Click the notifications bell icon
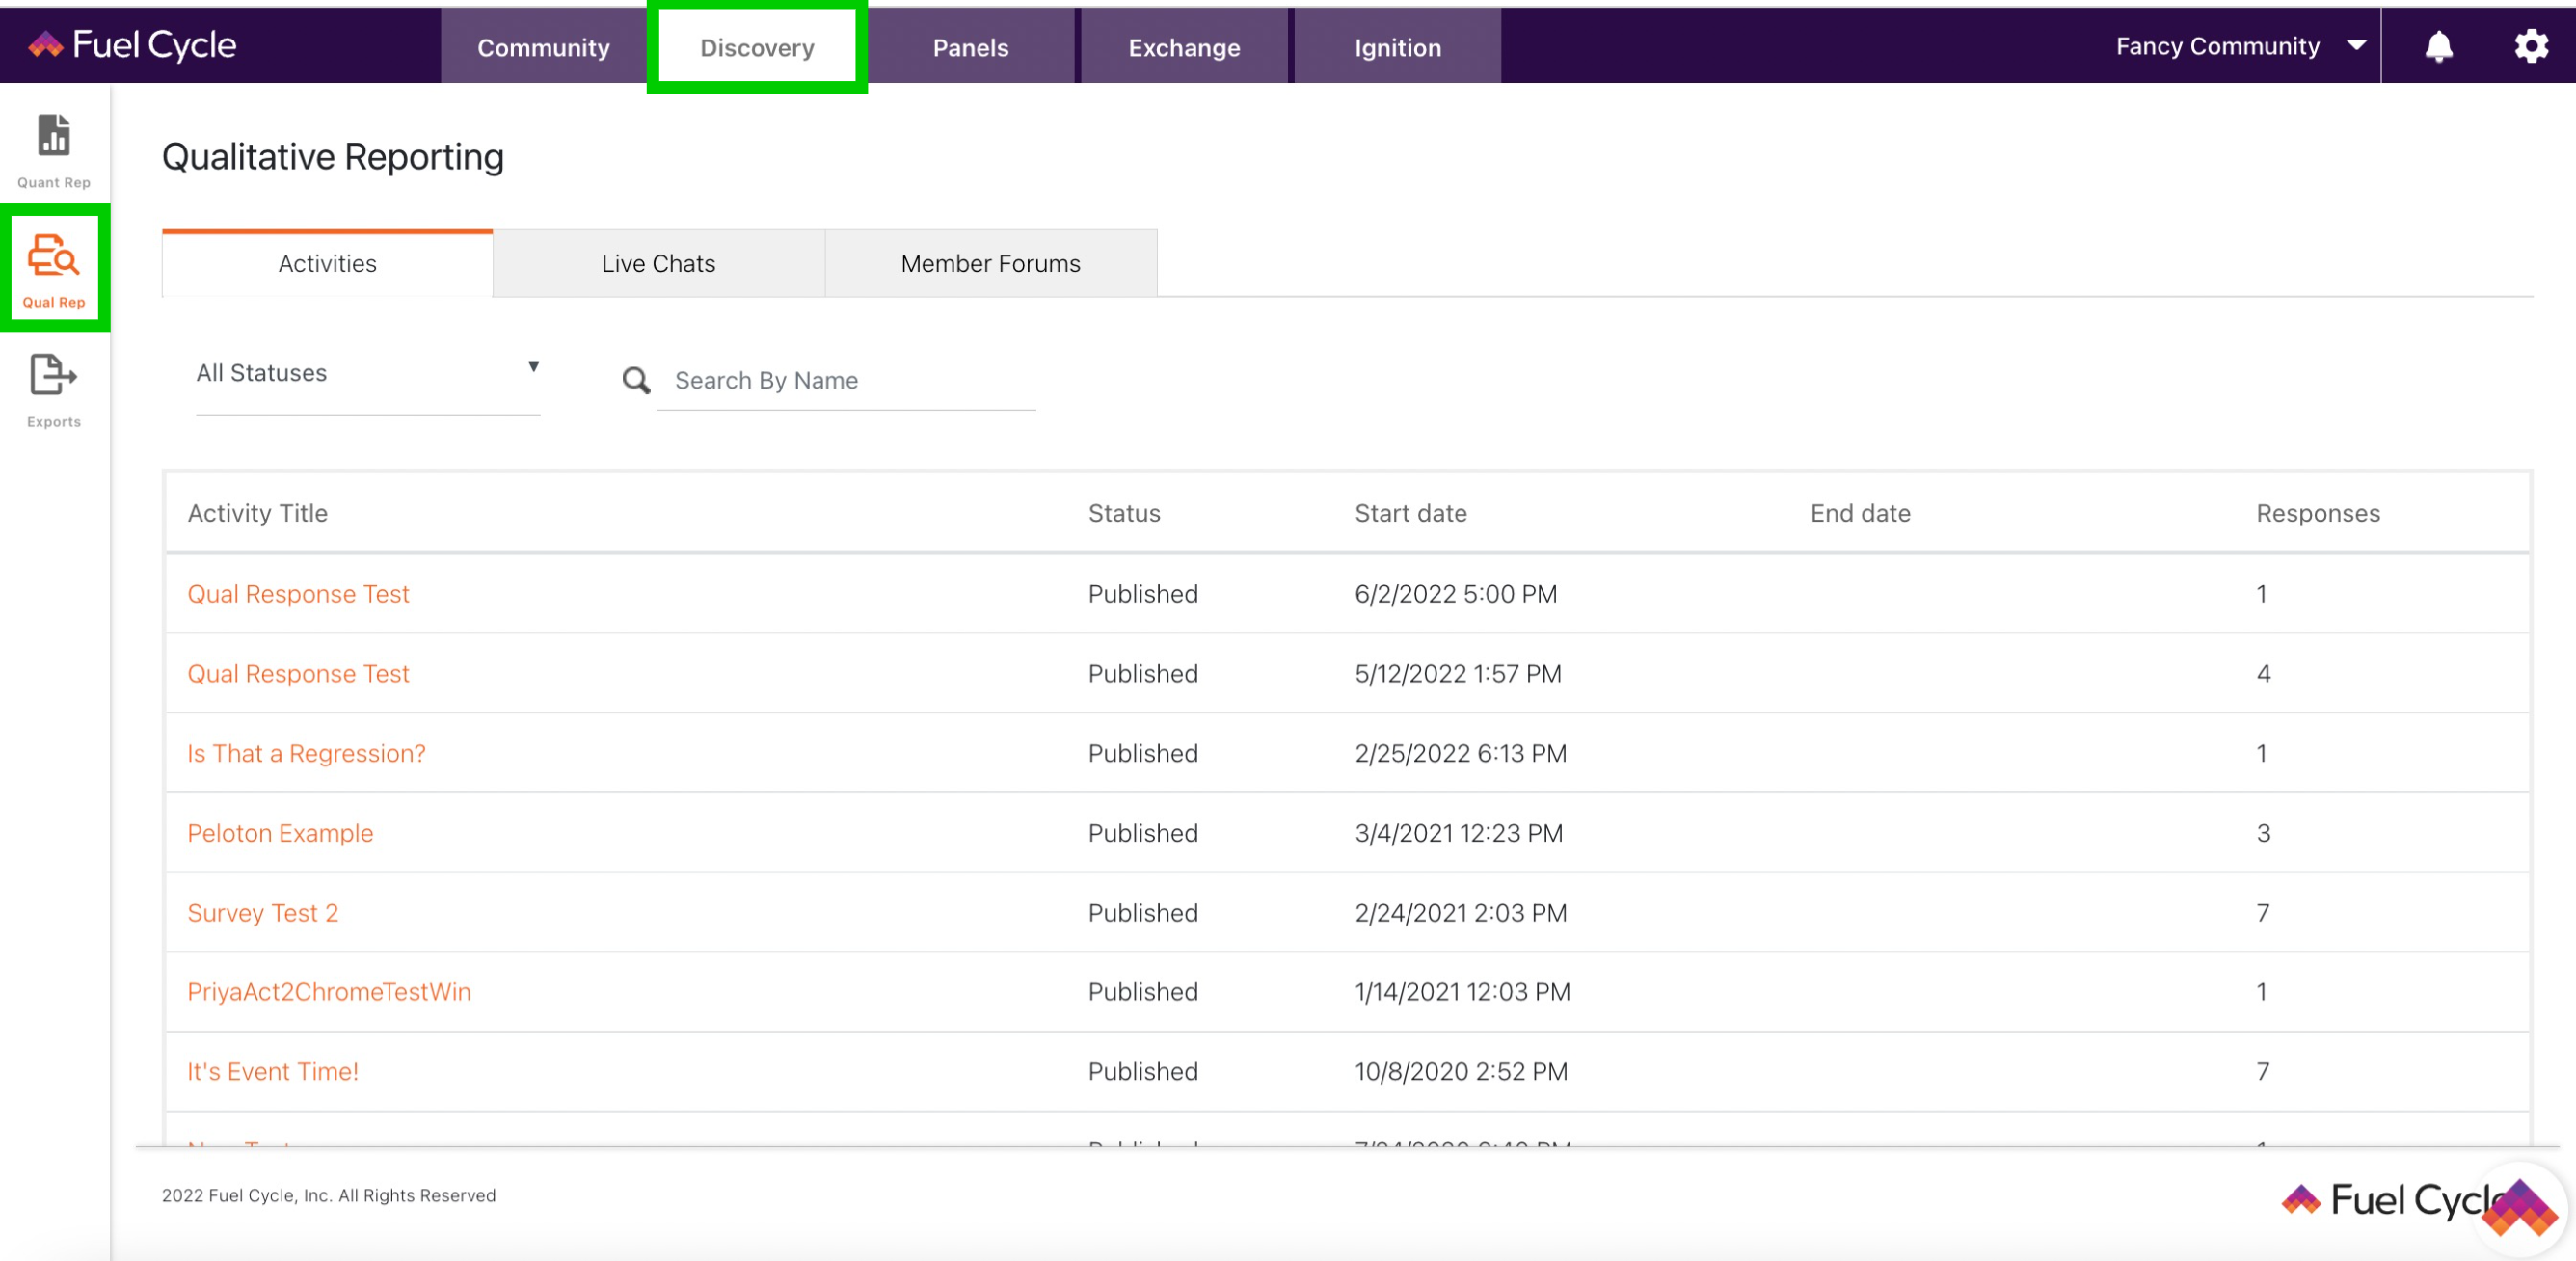The image size is (2576, 1261). tap(2438, 46)
